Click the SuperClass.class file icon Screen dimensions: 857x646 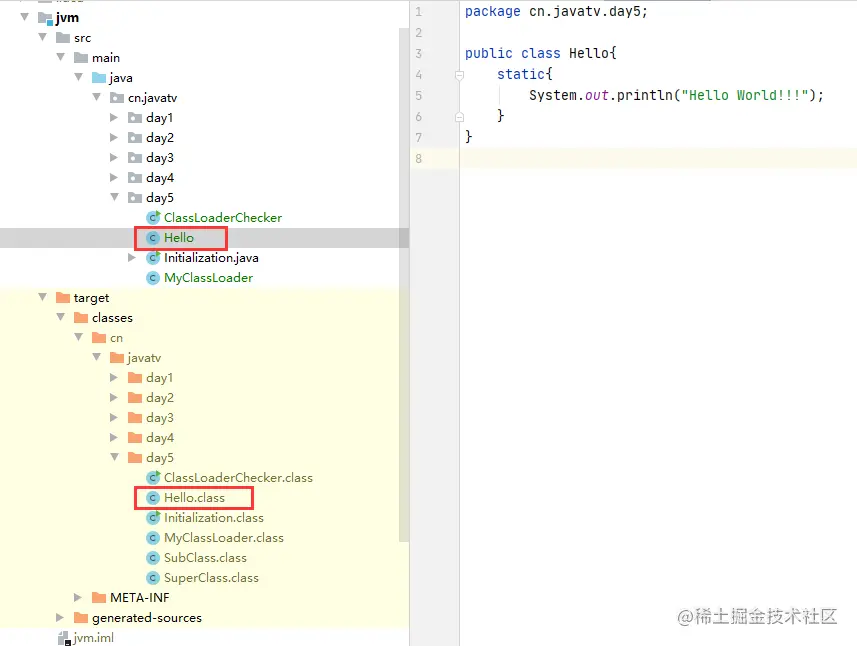[x=153, y=578]
